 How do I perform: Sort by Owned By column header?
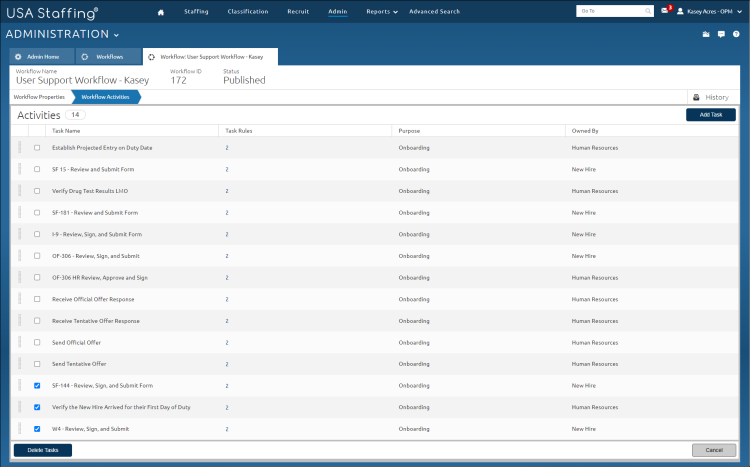[x=585, y=131]
